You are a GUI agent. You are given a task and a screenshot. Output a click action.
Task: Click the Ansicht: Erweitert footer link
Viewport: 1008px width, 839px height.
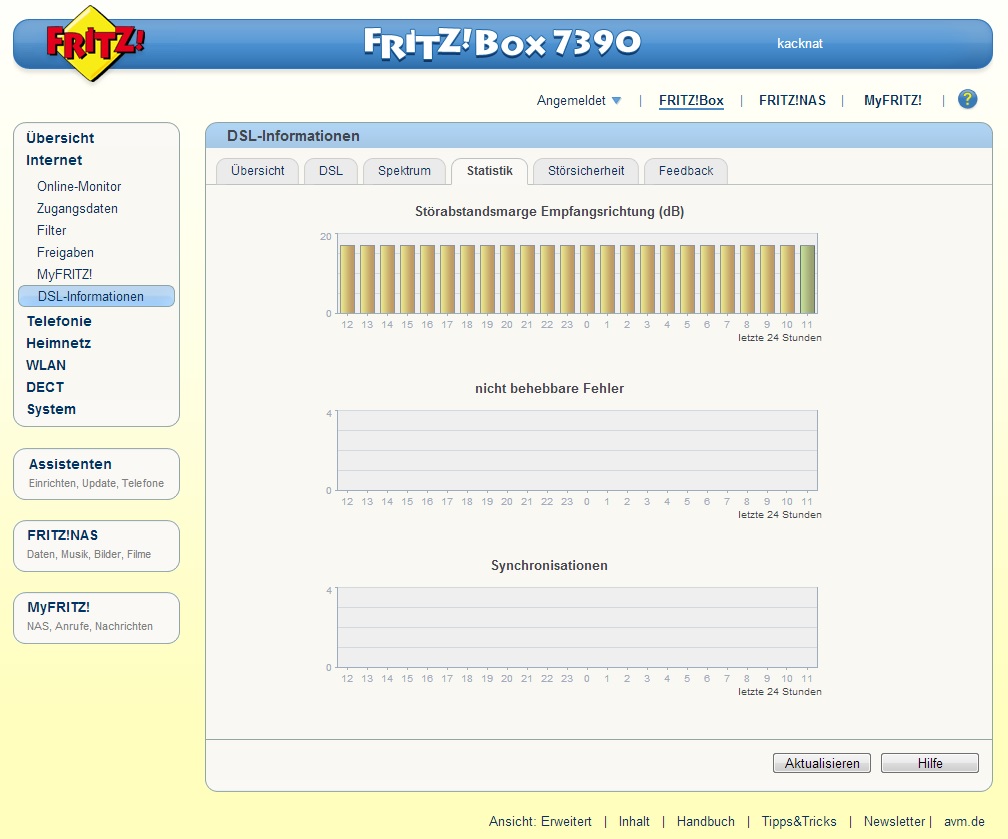point(540,822)
